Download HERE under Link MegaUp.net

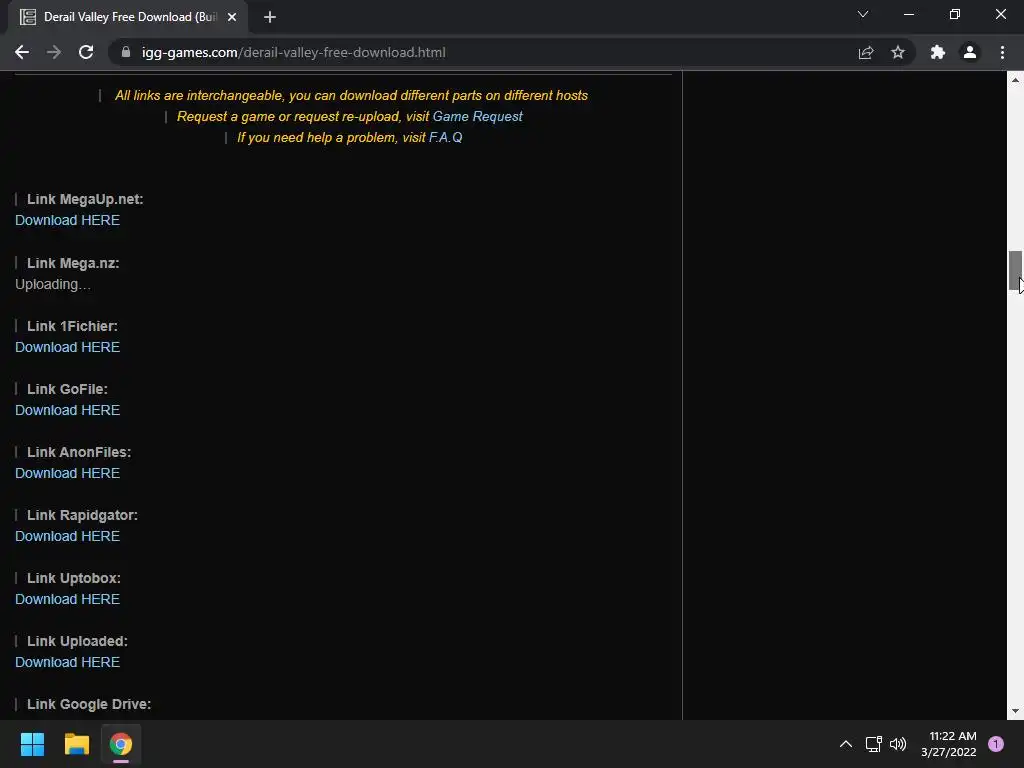point(67,220)
